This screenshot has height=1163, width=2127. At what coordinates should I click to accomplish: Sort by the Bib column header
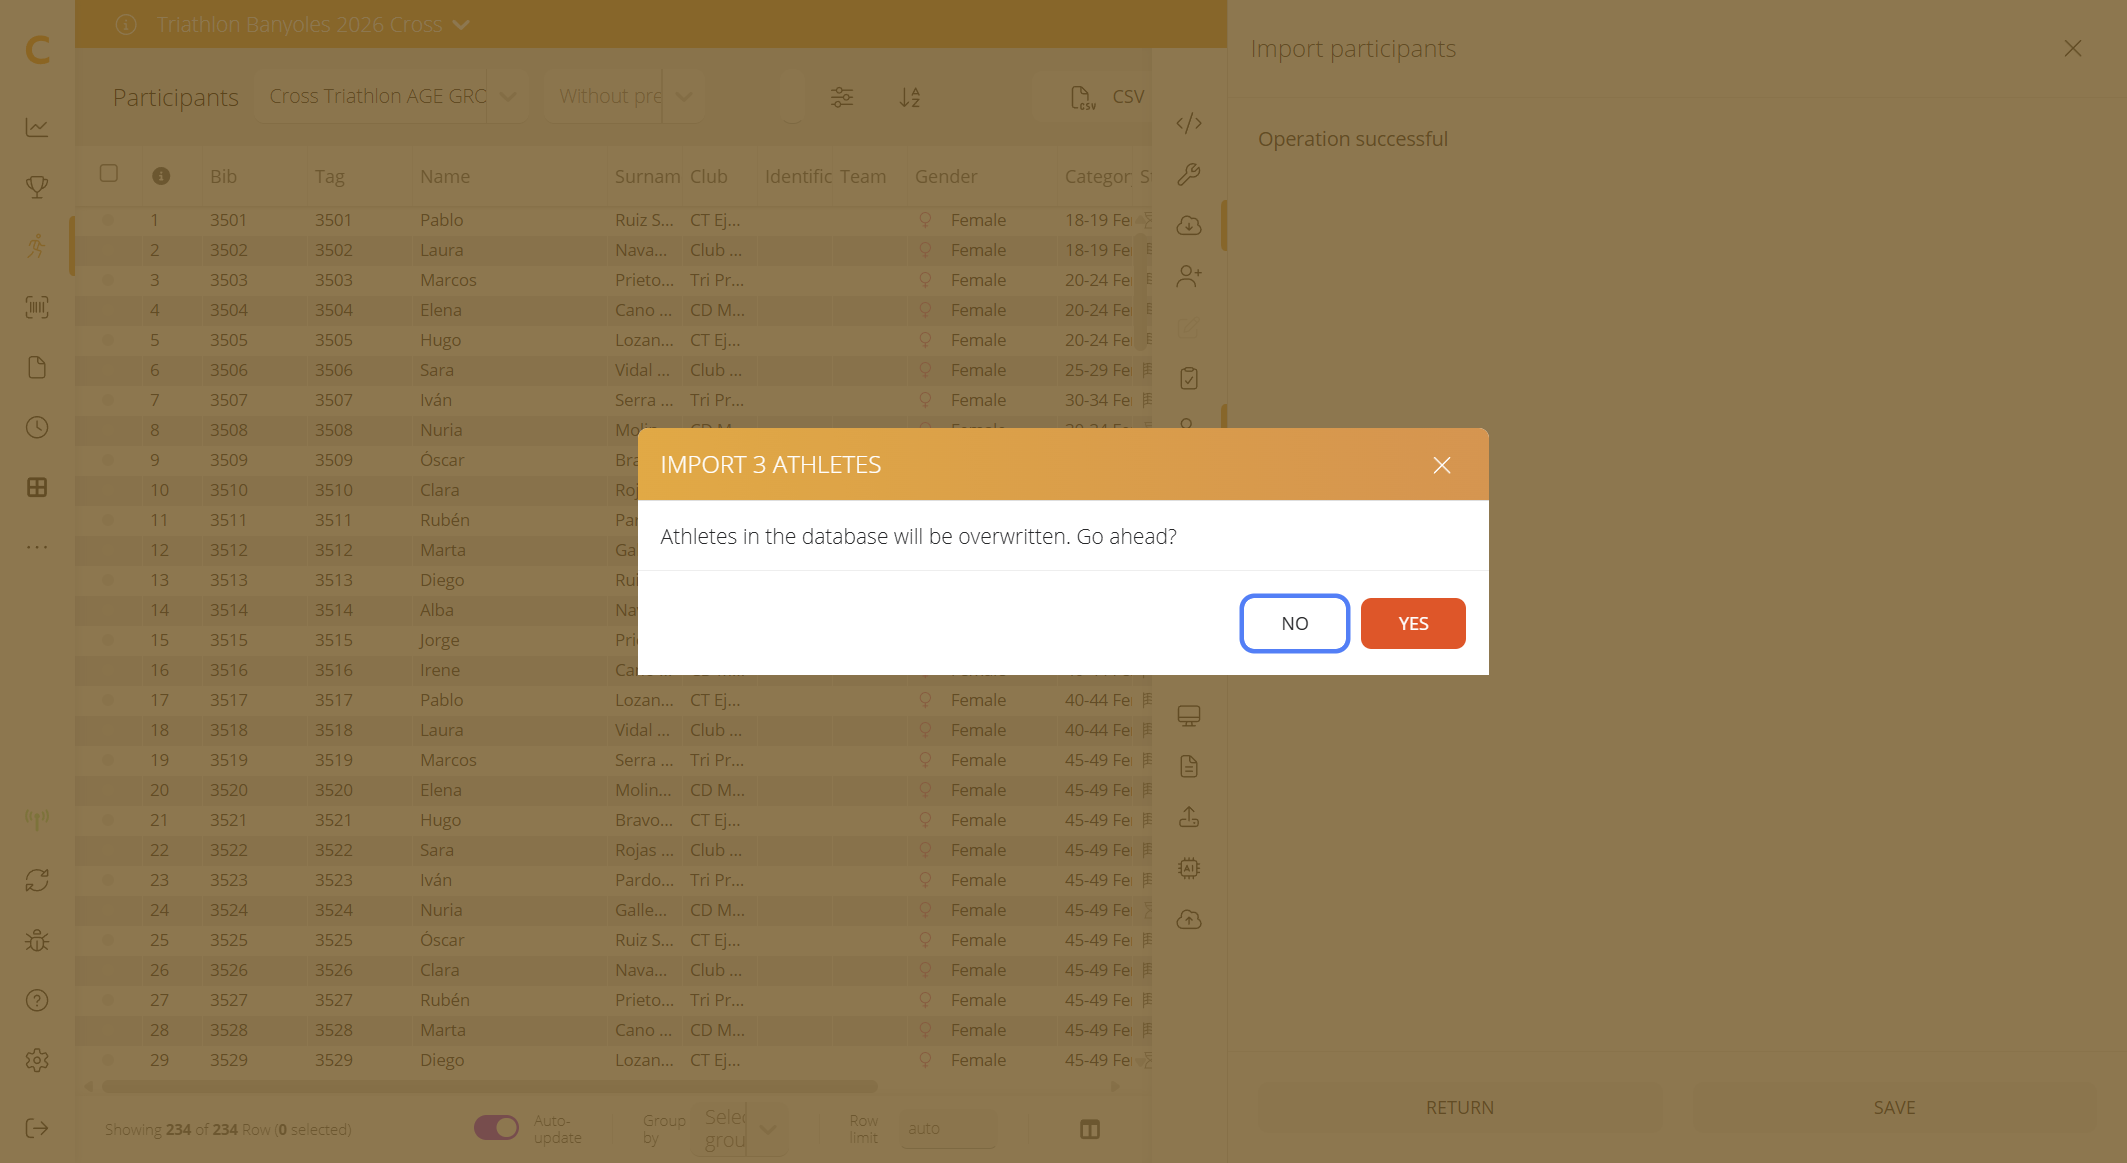coord(223,176)
